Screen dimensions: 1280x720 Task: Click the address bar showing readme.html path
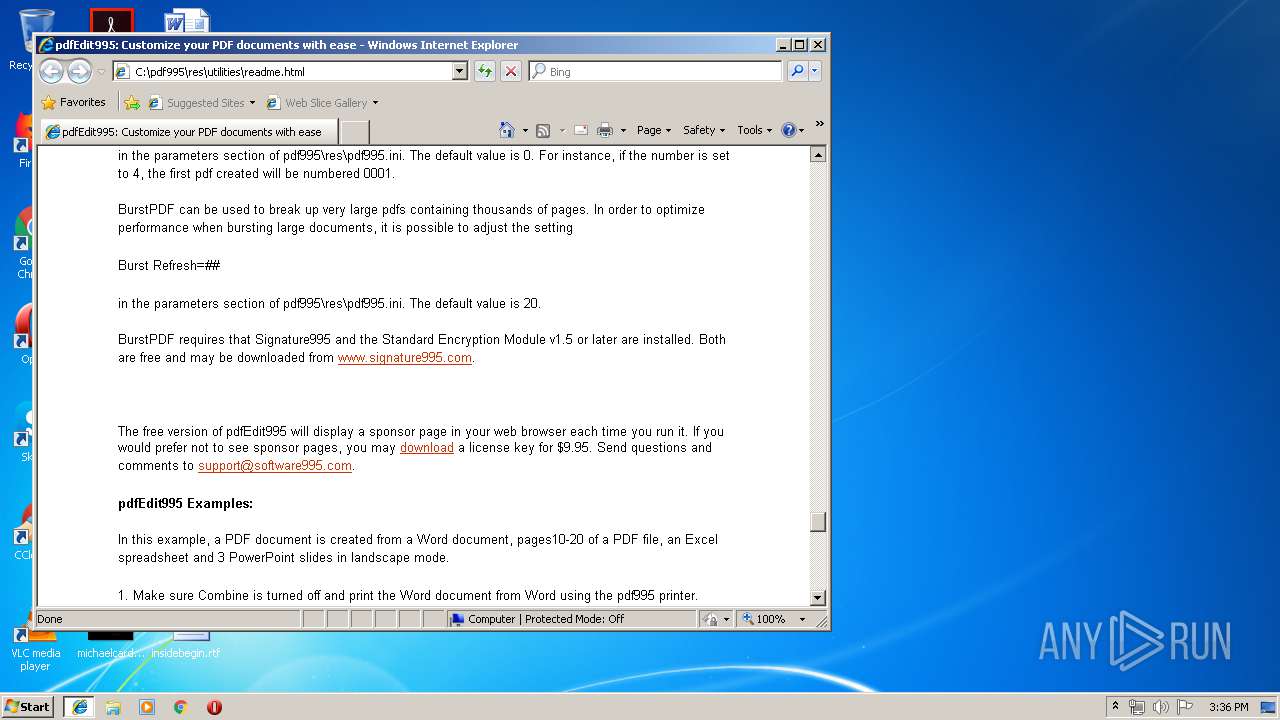pos(282,72)
